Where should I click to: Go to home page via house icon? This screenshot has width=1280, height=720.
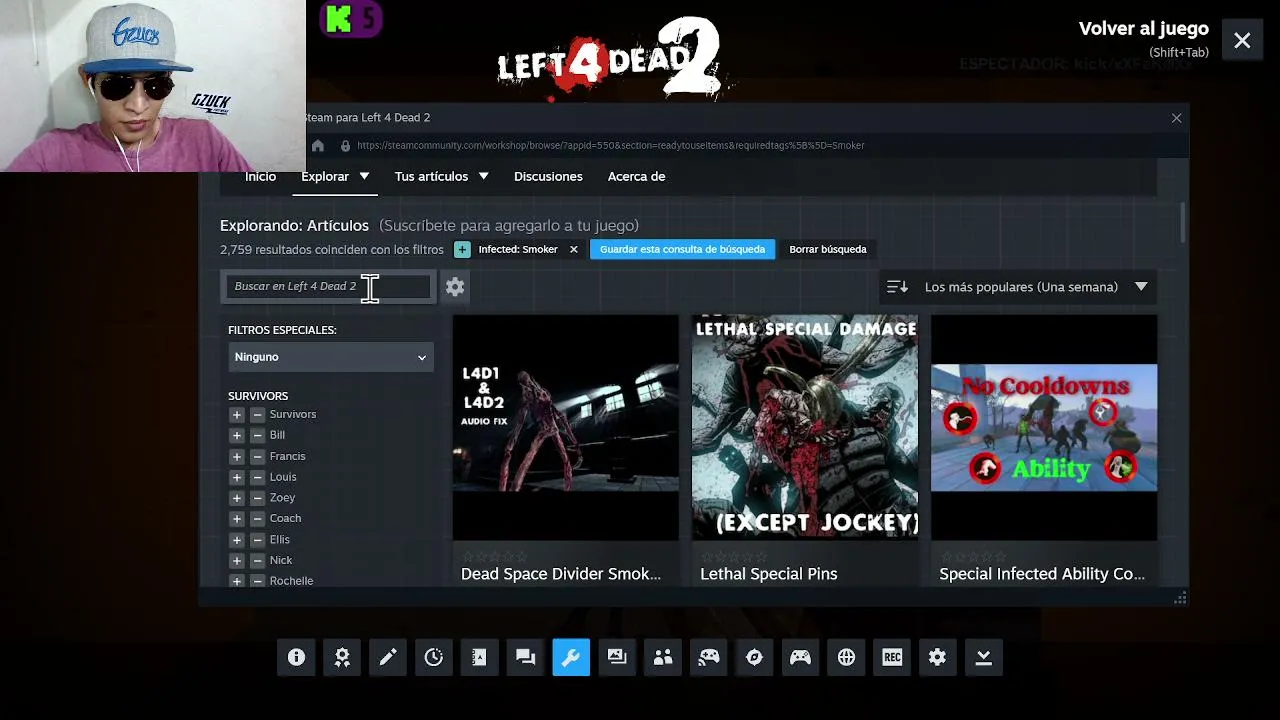[318, 146]
